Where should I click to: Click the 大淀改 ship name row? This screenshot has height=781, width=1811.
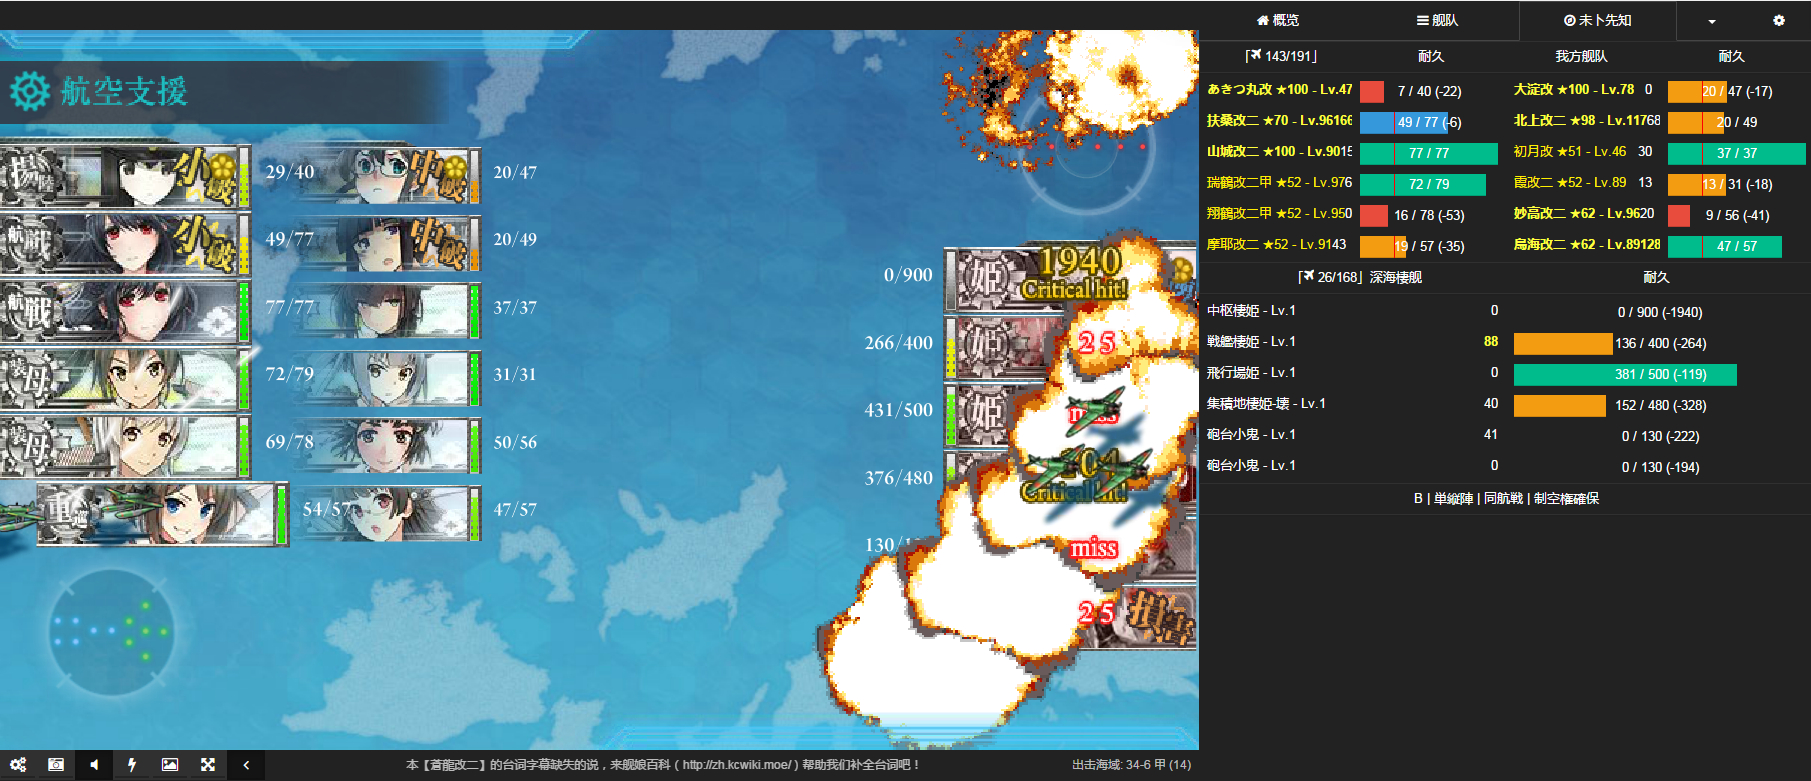pyautogui.click(x=1574, y=90)
